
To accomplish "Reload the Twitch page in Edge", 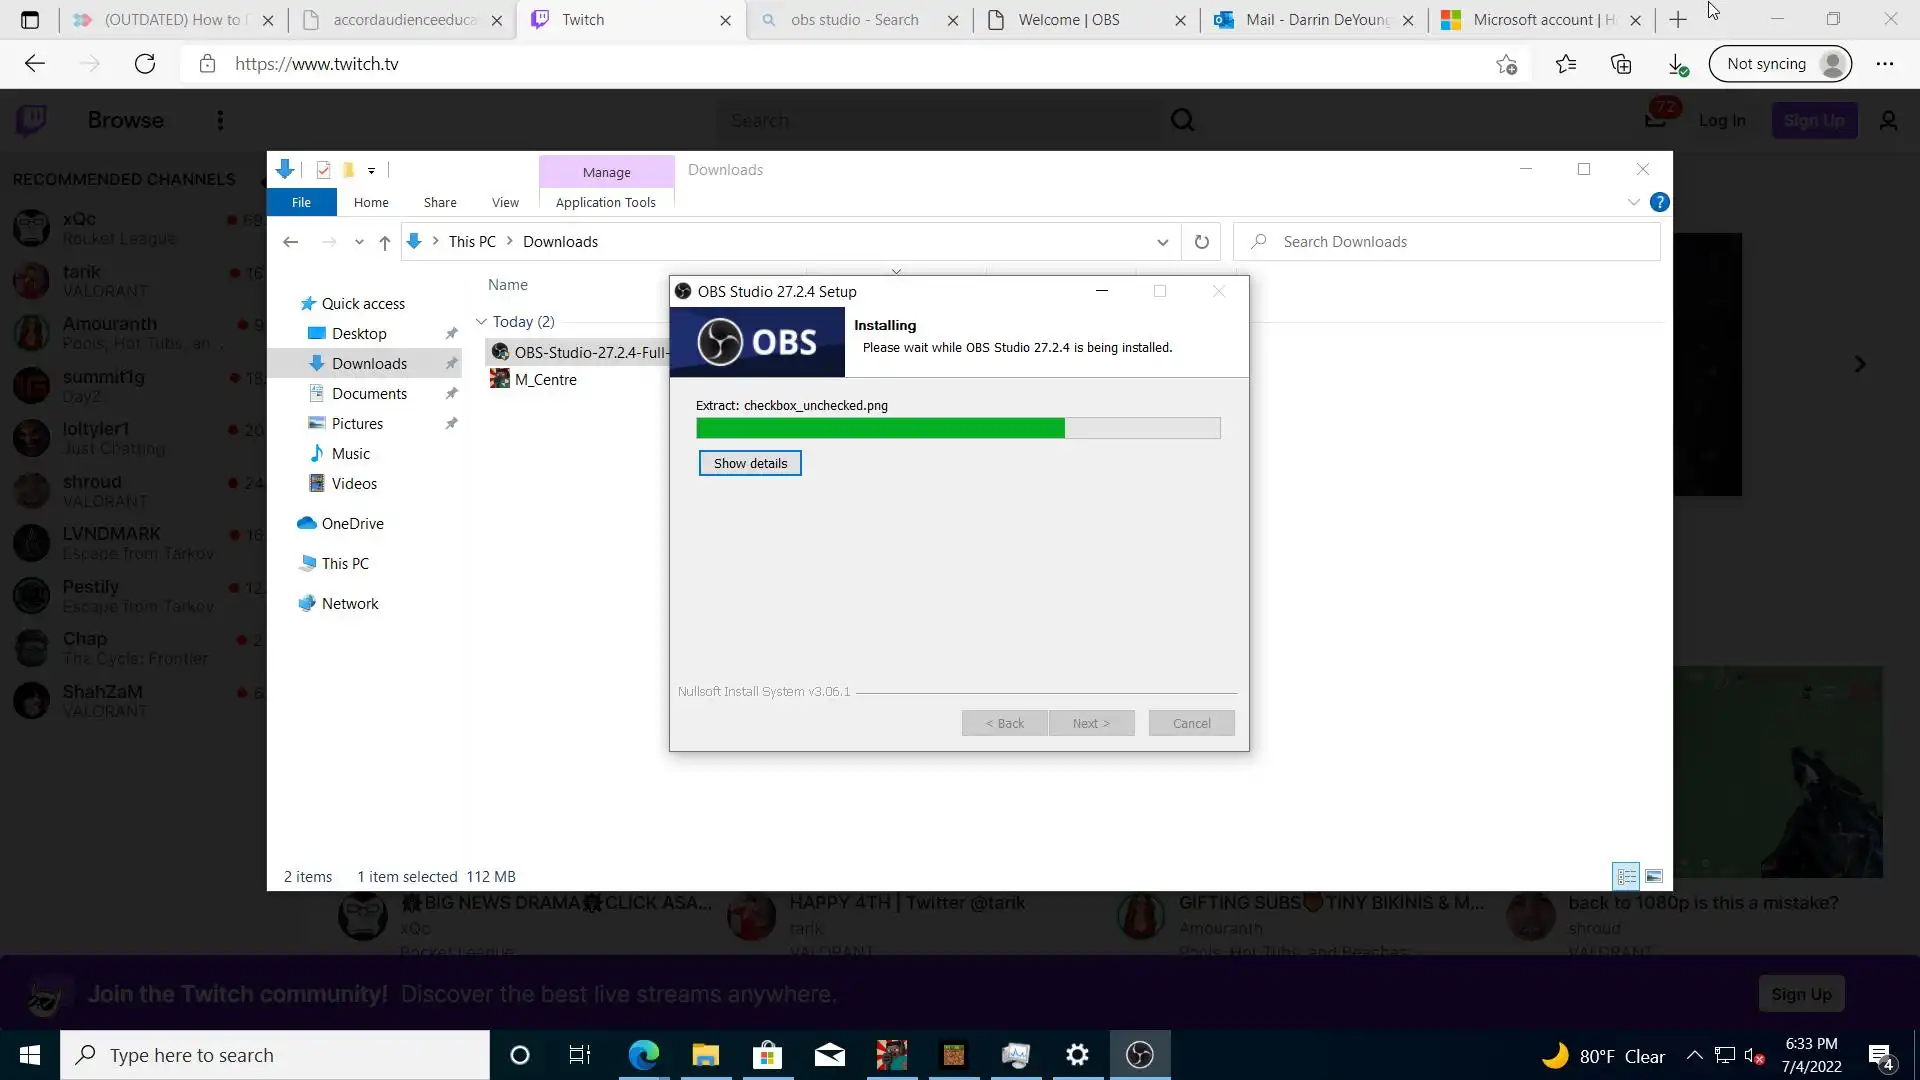I will pyautogui.click(x=145, y=64).
